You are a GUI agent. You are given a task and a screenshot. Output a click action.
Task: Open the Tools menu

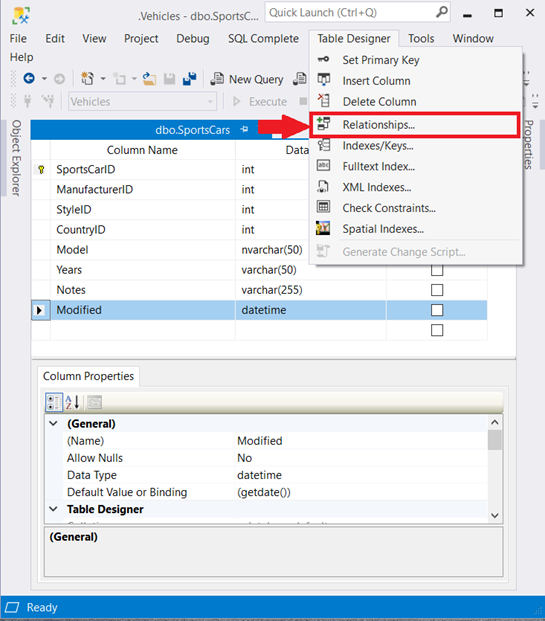421,38
